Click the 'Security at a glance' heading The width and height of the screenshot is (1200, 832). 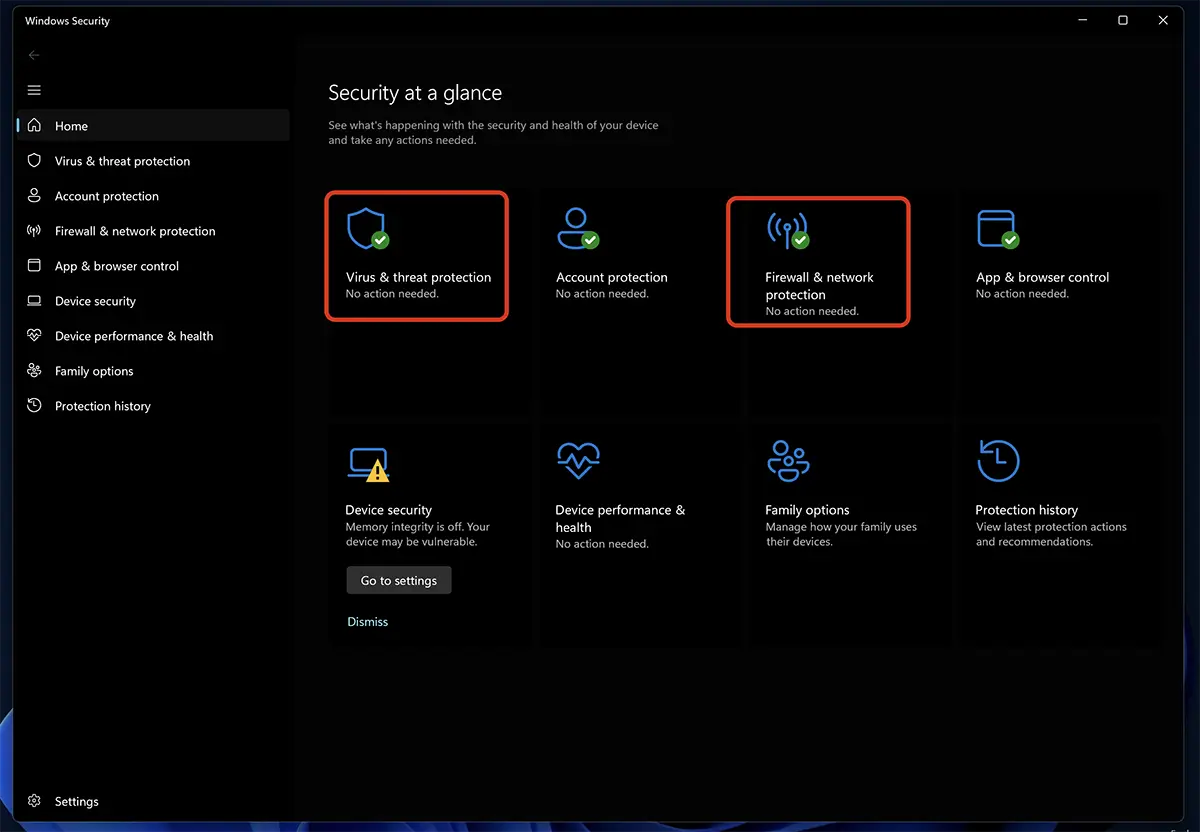[415, 93]
